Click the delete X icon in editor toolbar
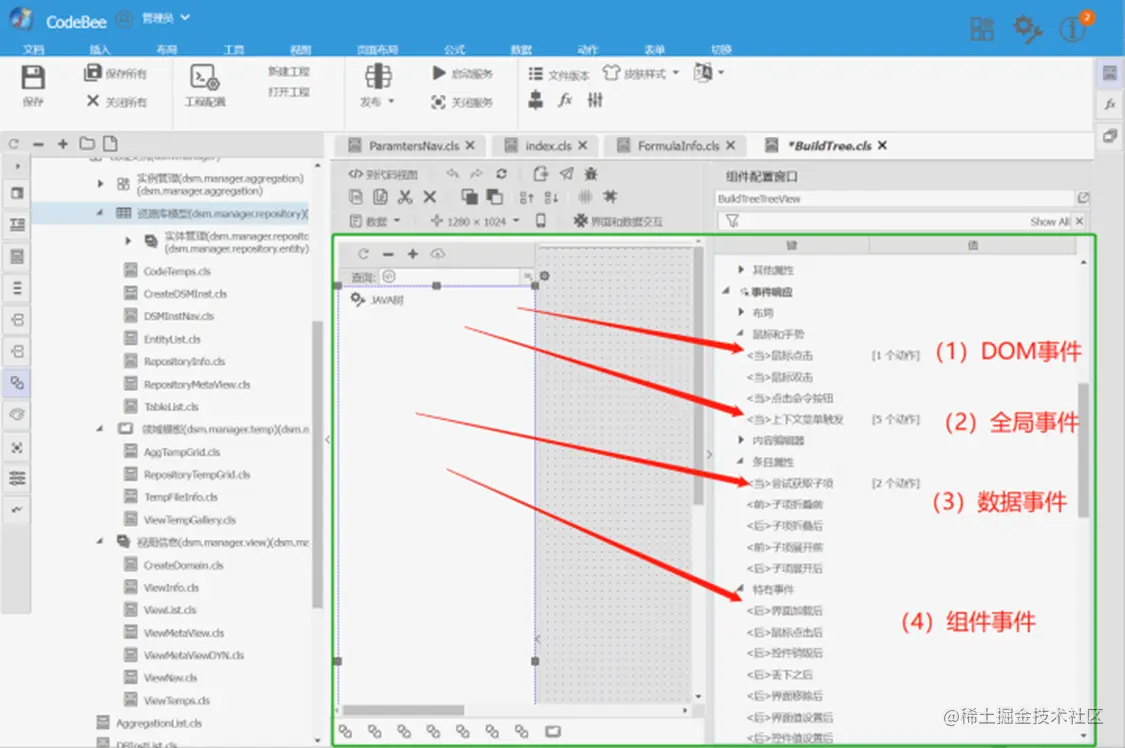1125x748 pixels. (x=430, y=197)
